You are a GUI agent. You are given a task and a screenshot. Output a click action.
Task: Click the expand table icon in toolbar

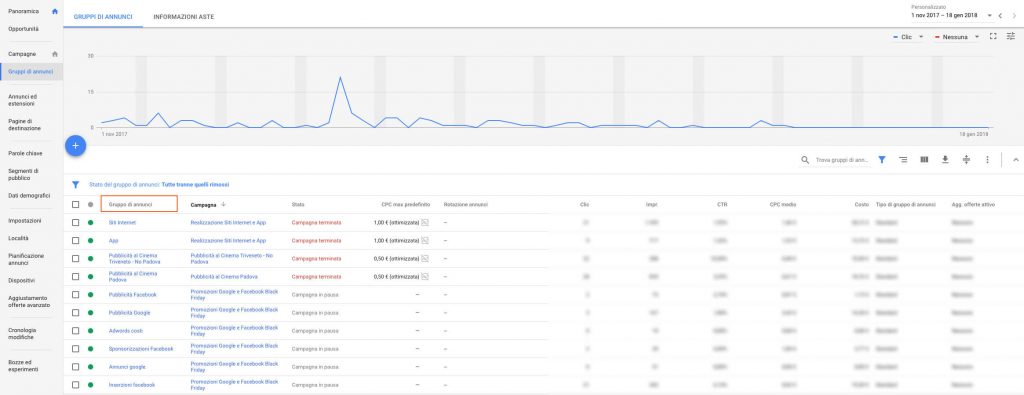pyautogui.click(x=967, y=159)
